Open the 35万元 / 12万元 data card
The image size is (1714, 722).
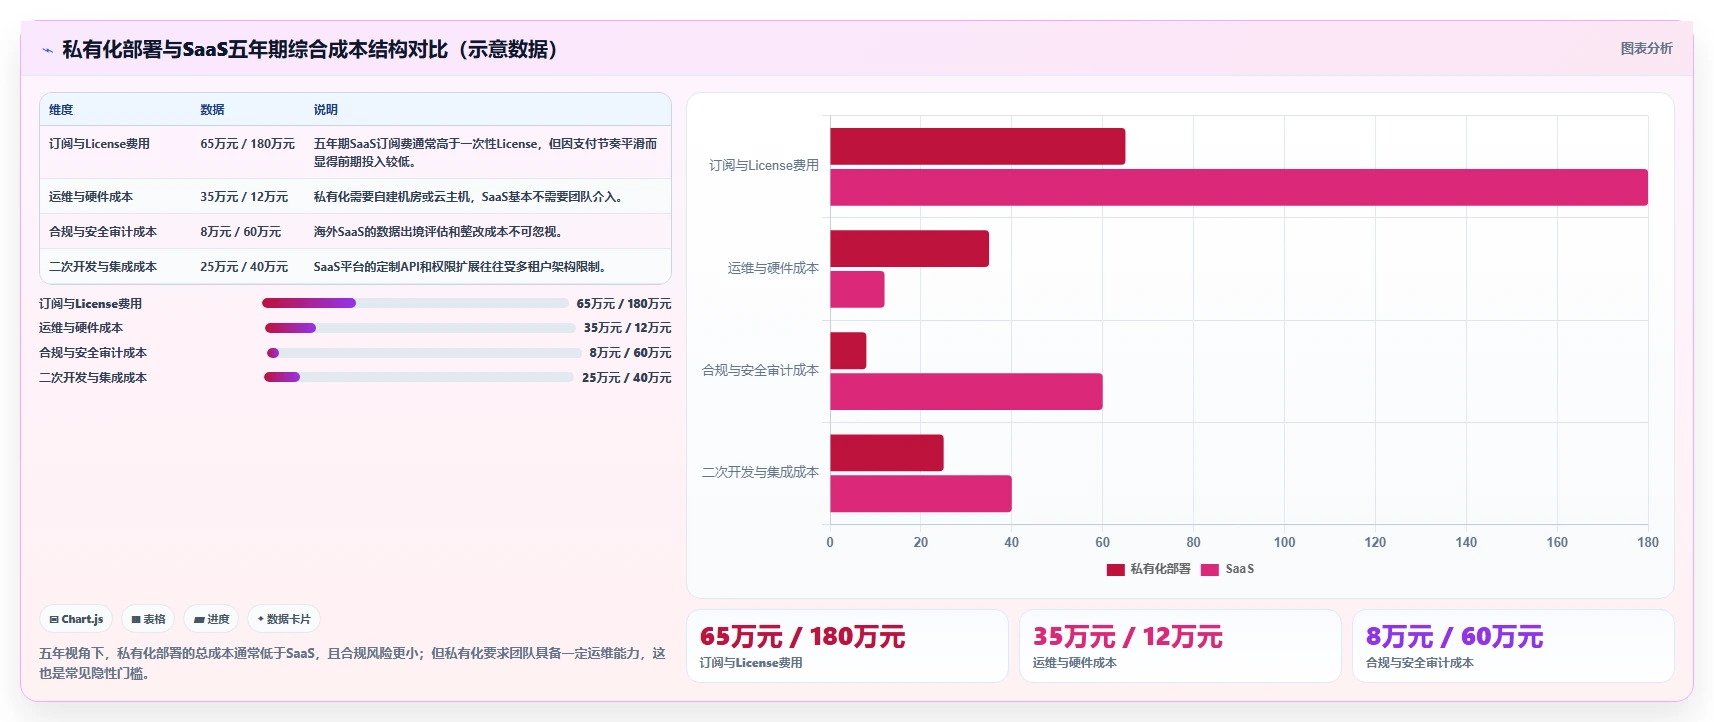1180,646
